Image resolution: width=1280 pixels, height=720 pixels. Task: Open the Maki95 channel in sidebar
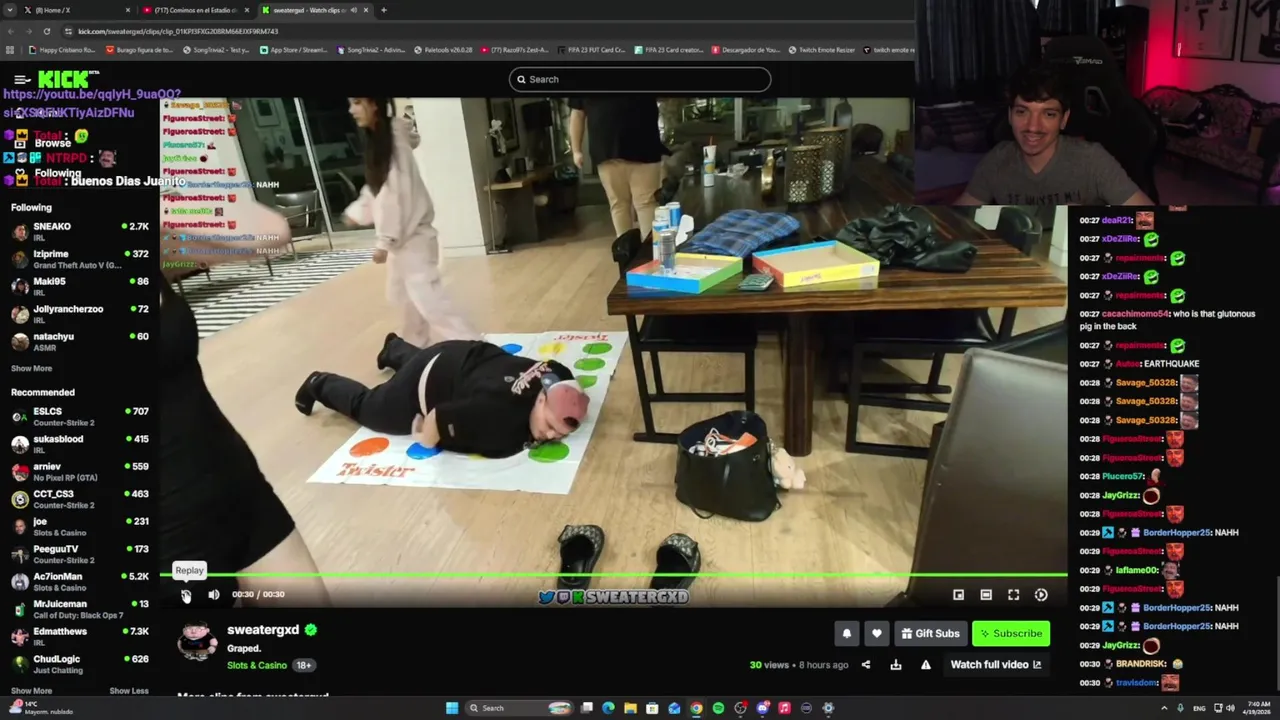(80, 287)
